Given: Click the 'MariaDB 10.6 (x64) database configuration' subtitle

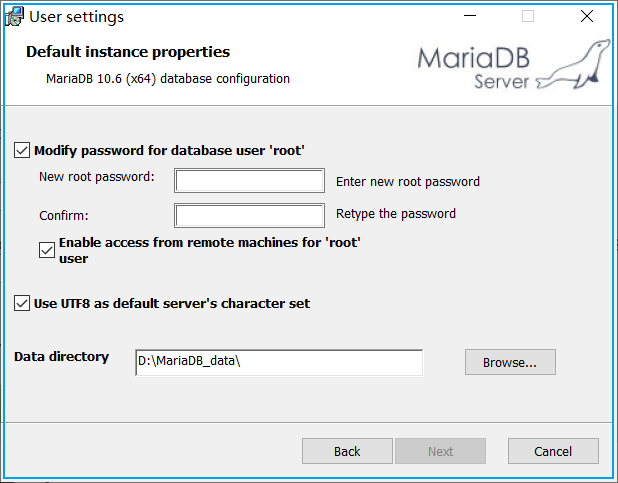Looking at the screenshot, I should tap(168, 78).
